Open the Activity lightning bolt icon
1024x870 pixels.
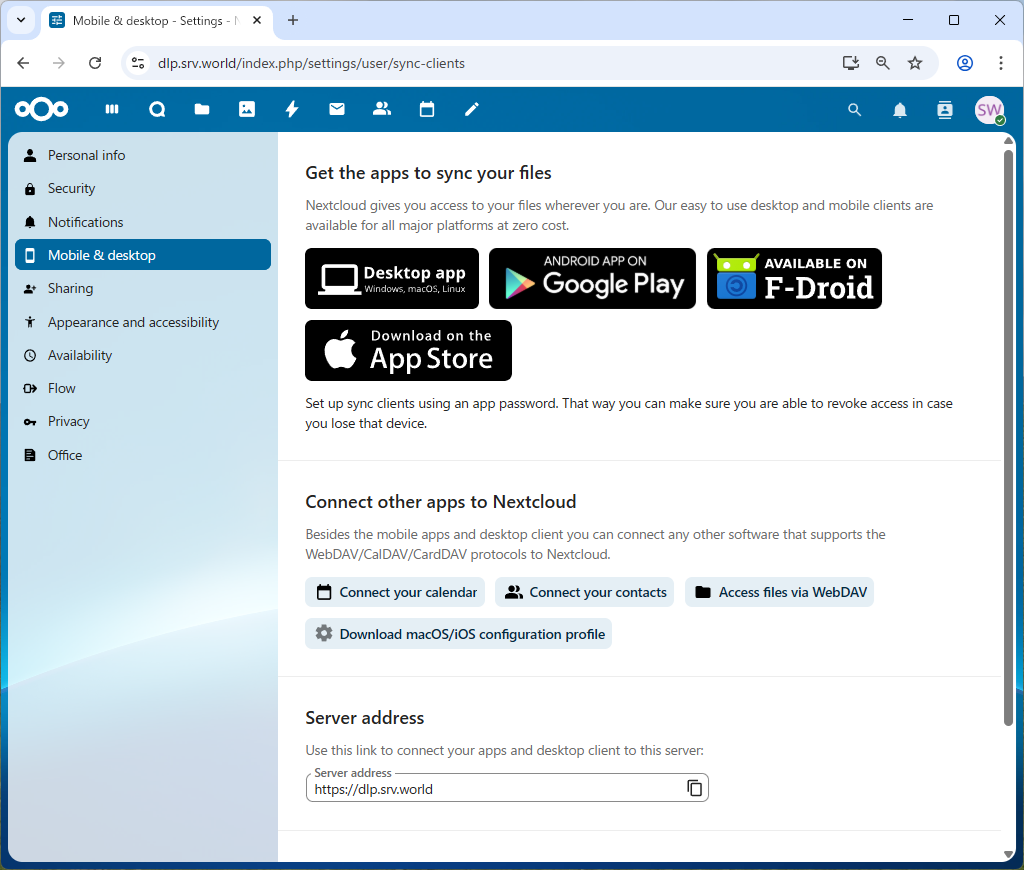pyautogui.click(x=292, y=110)
